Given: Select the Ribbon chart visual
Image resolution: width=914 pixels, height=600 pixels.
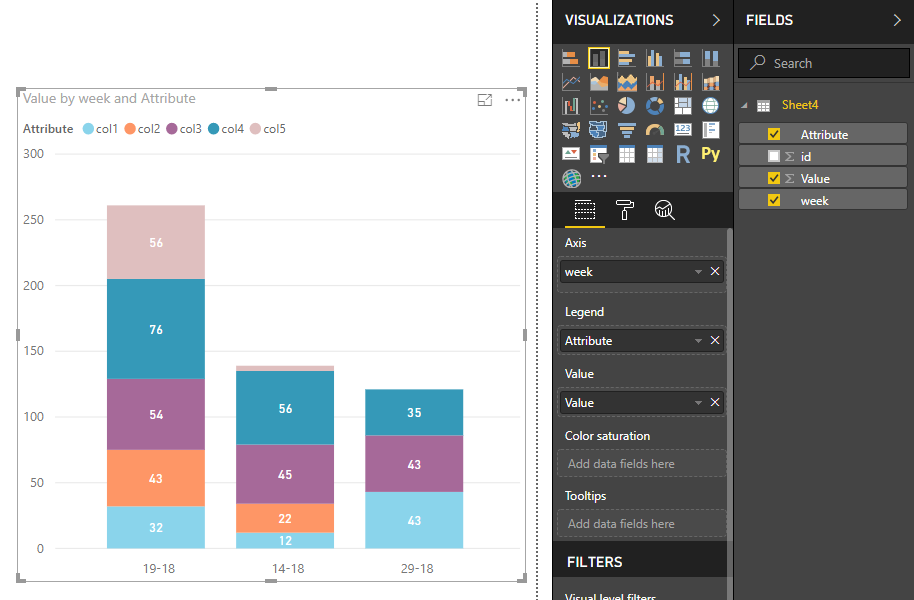Looking at the screenshot, I should click(711, 82).
